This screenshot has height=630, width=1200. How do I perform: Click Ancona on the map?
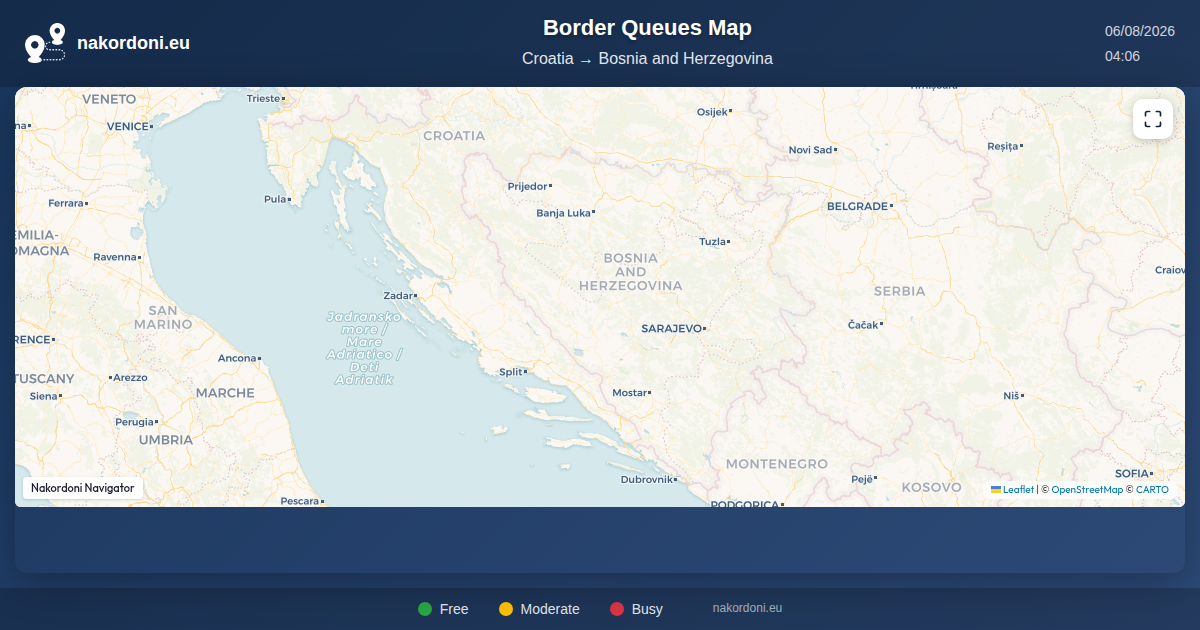point(237,358)
